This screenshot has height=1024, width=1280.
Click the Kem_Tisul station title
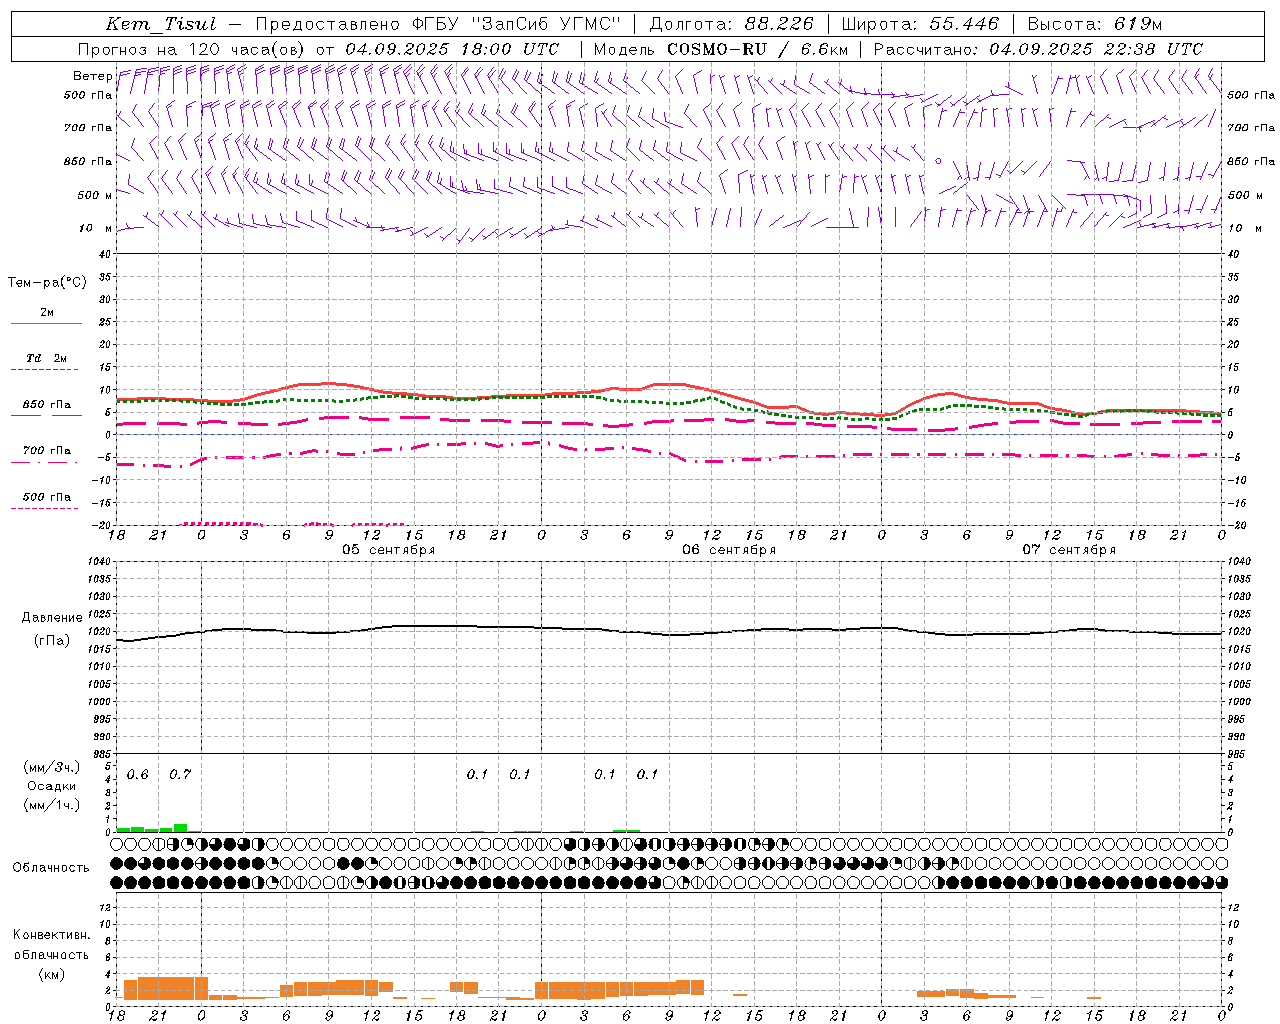point(161,24)
